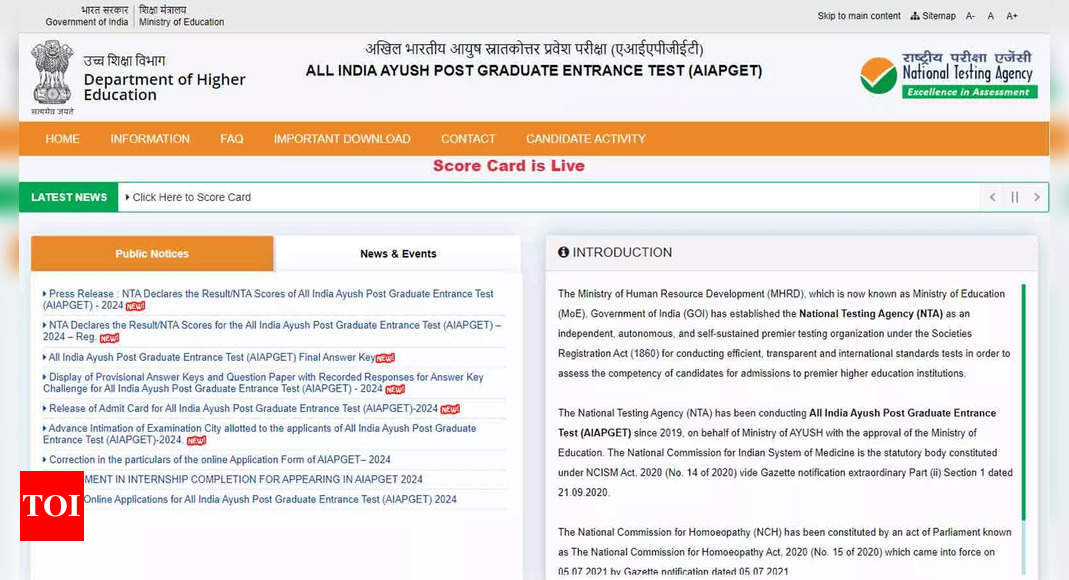Open CANDIDATE ACTIVITY menu
The width and height of the screenshot is (1069, 580).
586,138
